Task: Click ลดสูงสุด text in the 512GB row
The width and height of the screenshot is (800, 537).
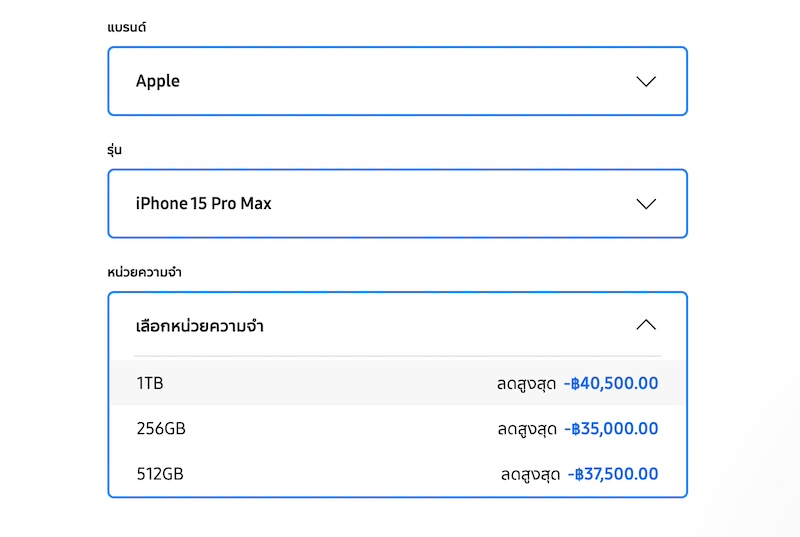Action: pos(529,474)
